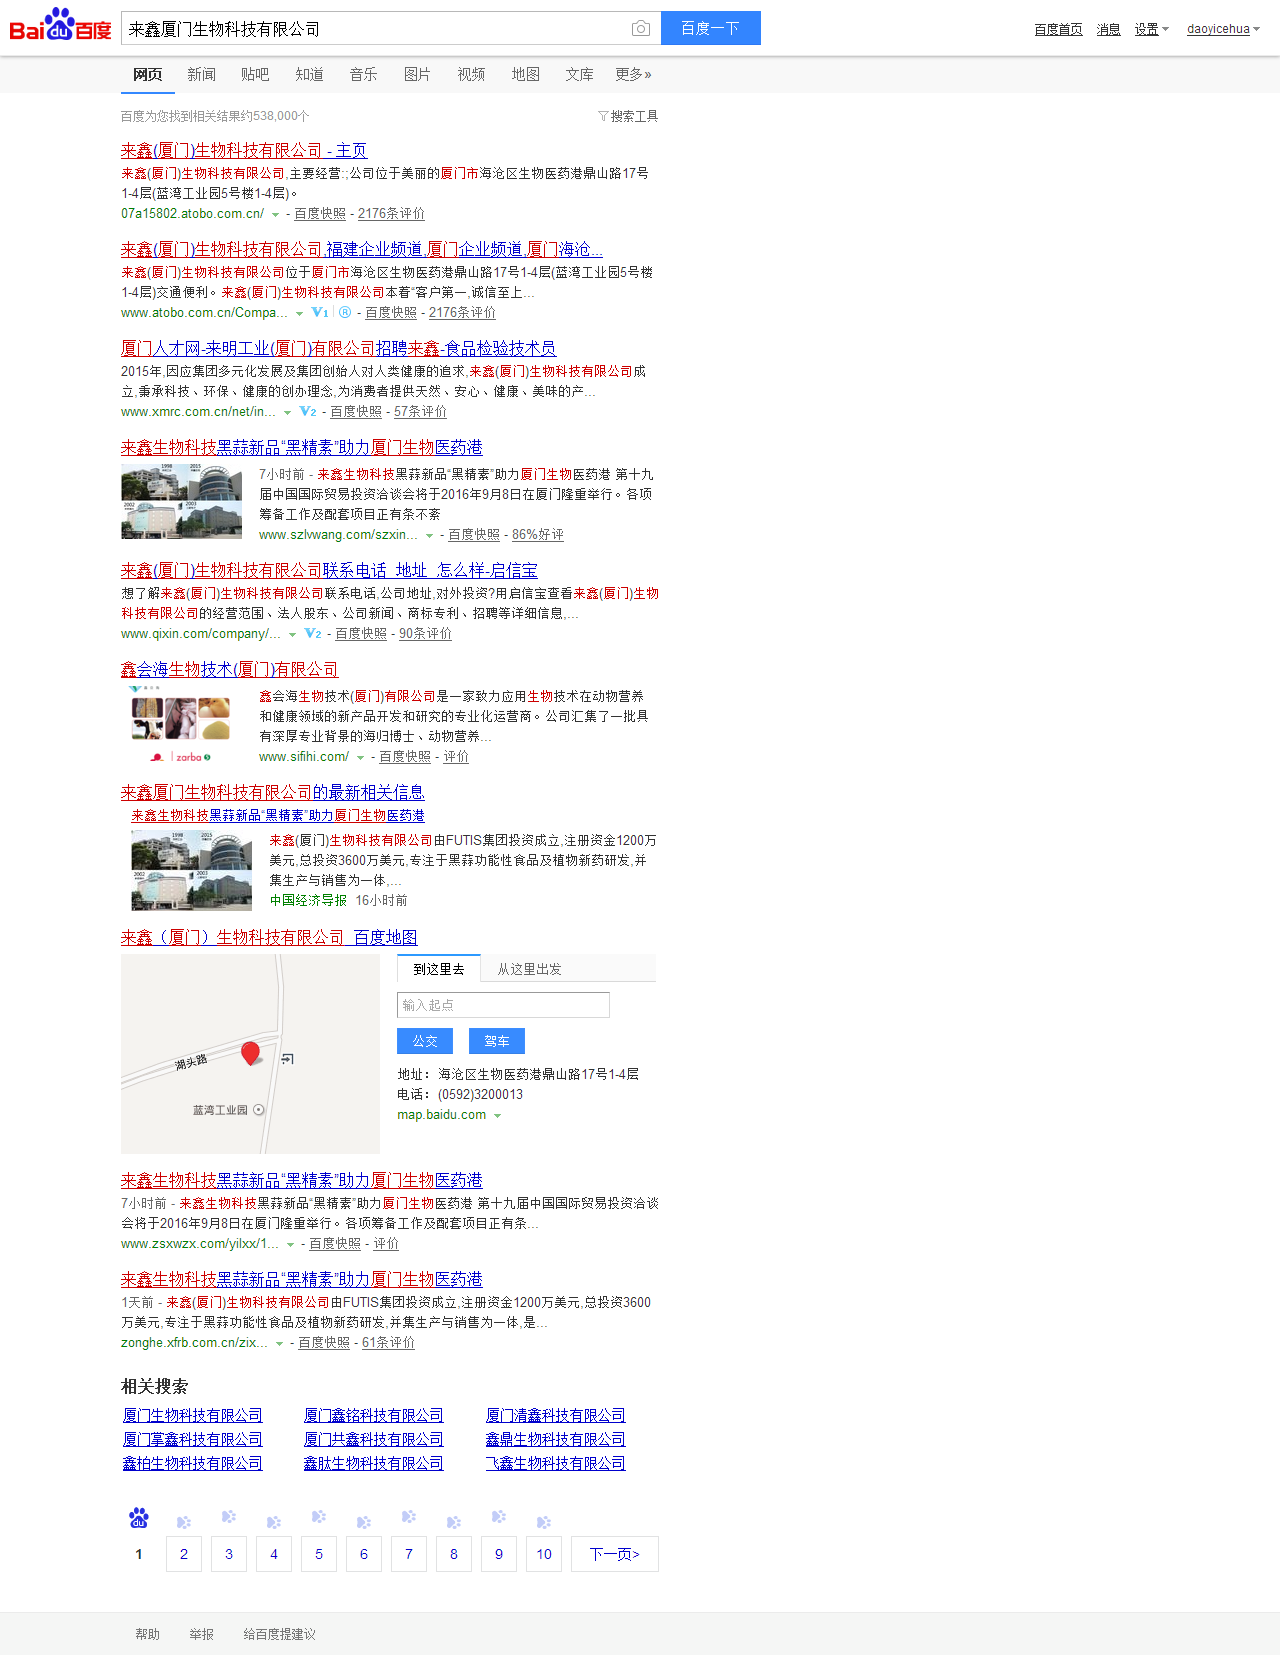Expand dropdown beside 07a15802.atobo.com.cn
Image resolution: width=1280 pixels, height=1655 pixels.
[x=275, y=215]
